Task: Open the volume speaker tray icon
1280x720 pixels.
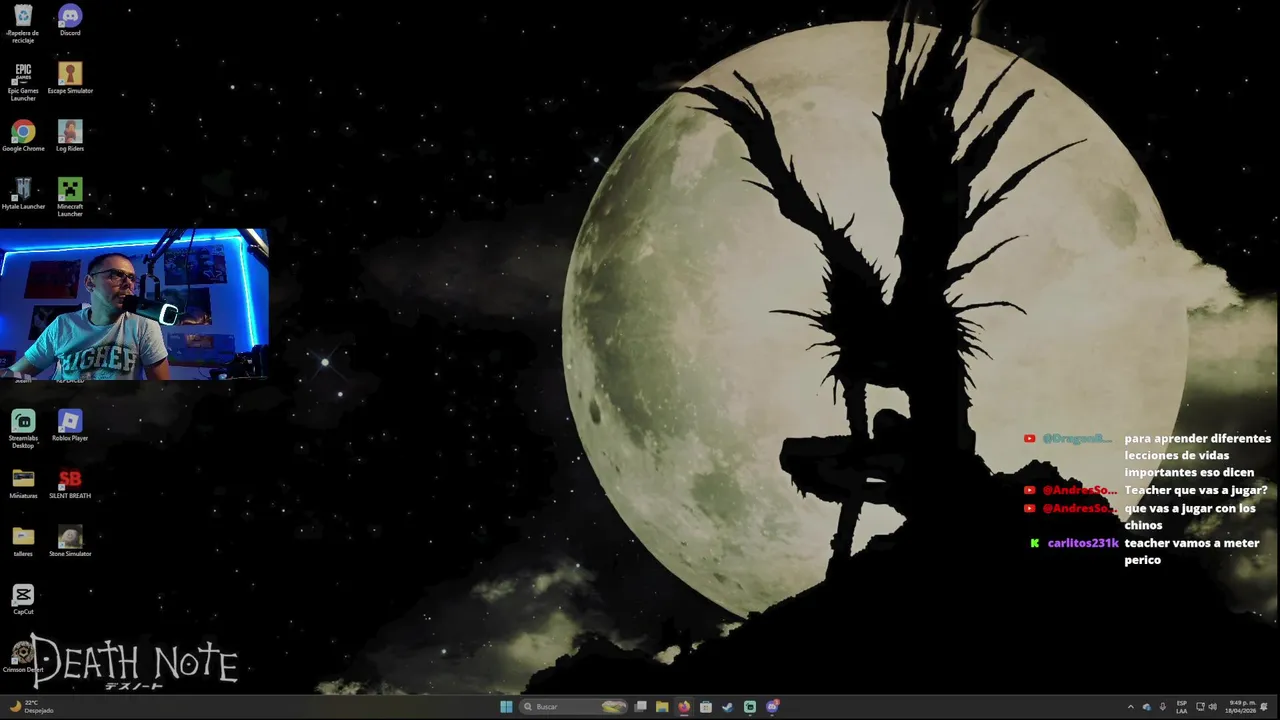Action: pyautogui.click(x=1213, y=707)
